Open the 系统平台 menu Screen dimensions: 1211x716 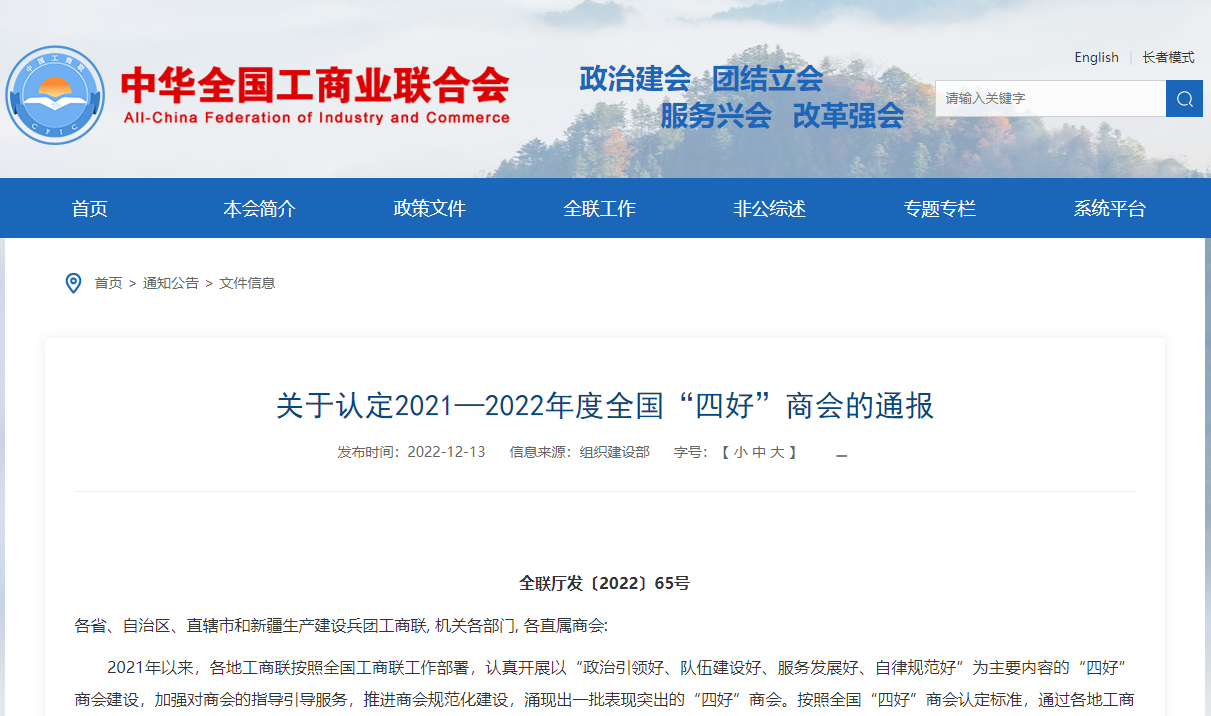point(1109,209)
